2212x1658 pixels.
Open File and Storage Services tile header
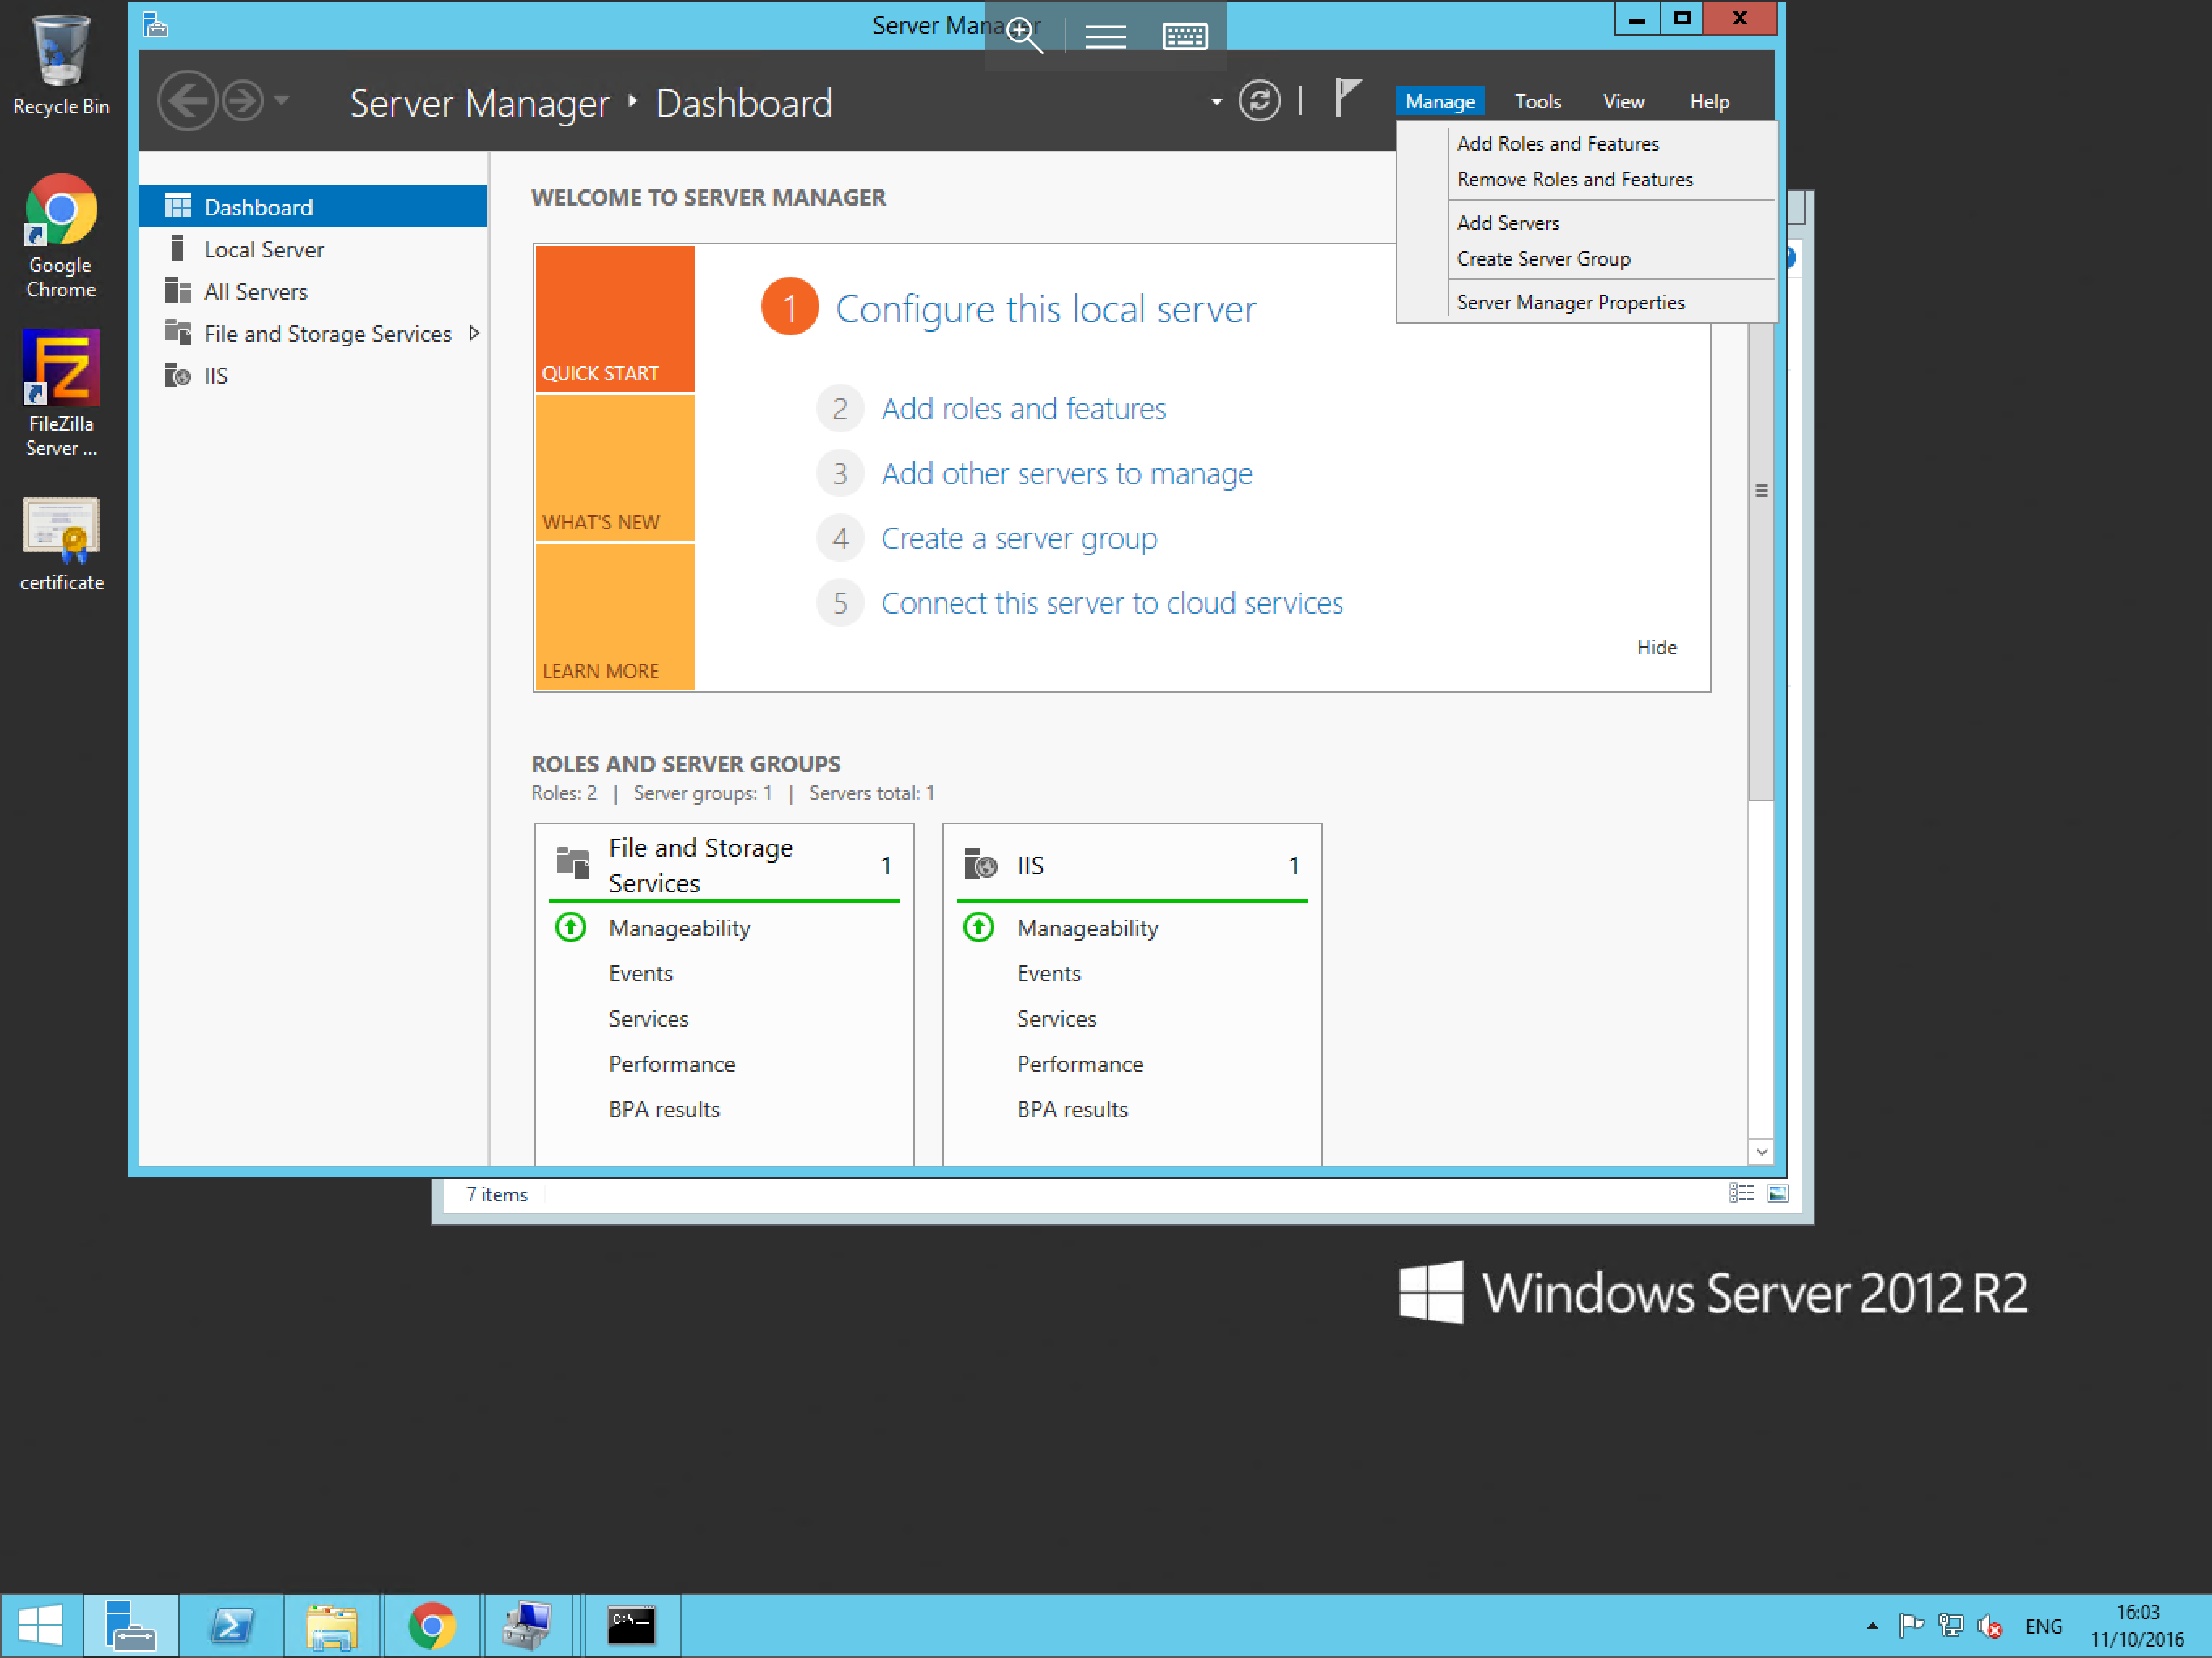pyautogui.click(x=724, y=864)
